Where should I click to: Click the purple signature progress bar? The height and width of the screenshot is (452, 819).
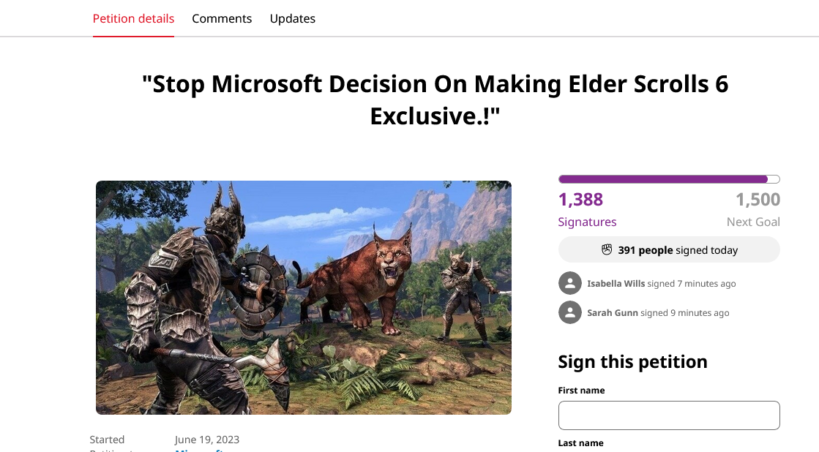coord(668,179)
